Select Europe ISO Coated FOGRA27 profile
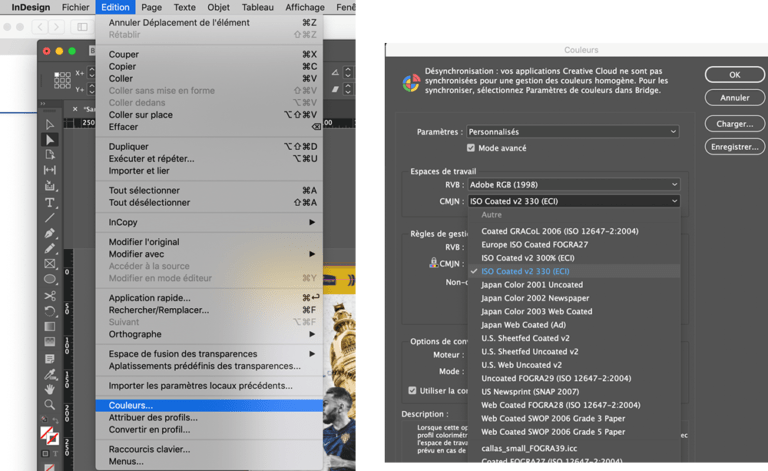768x471 pixels. coord(574,244)
